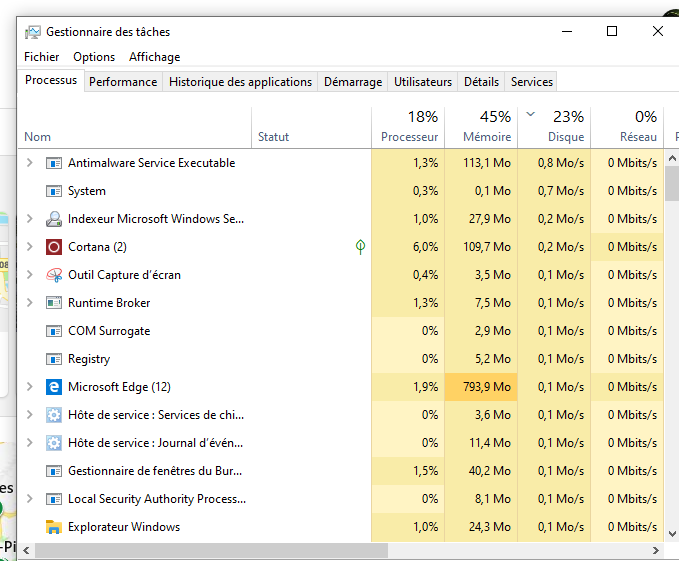Expand the Indexeur Microsoft Windows Search row
This screenshot has width=679, height=561.
coord(29,219)
